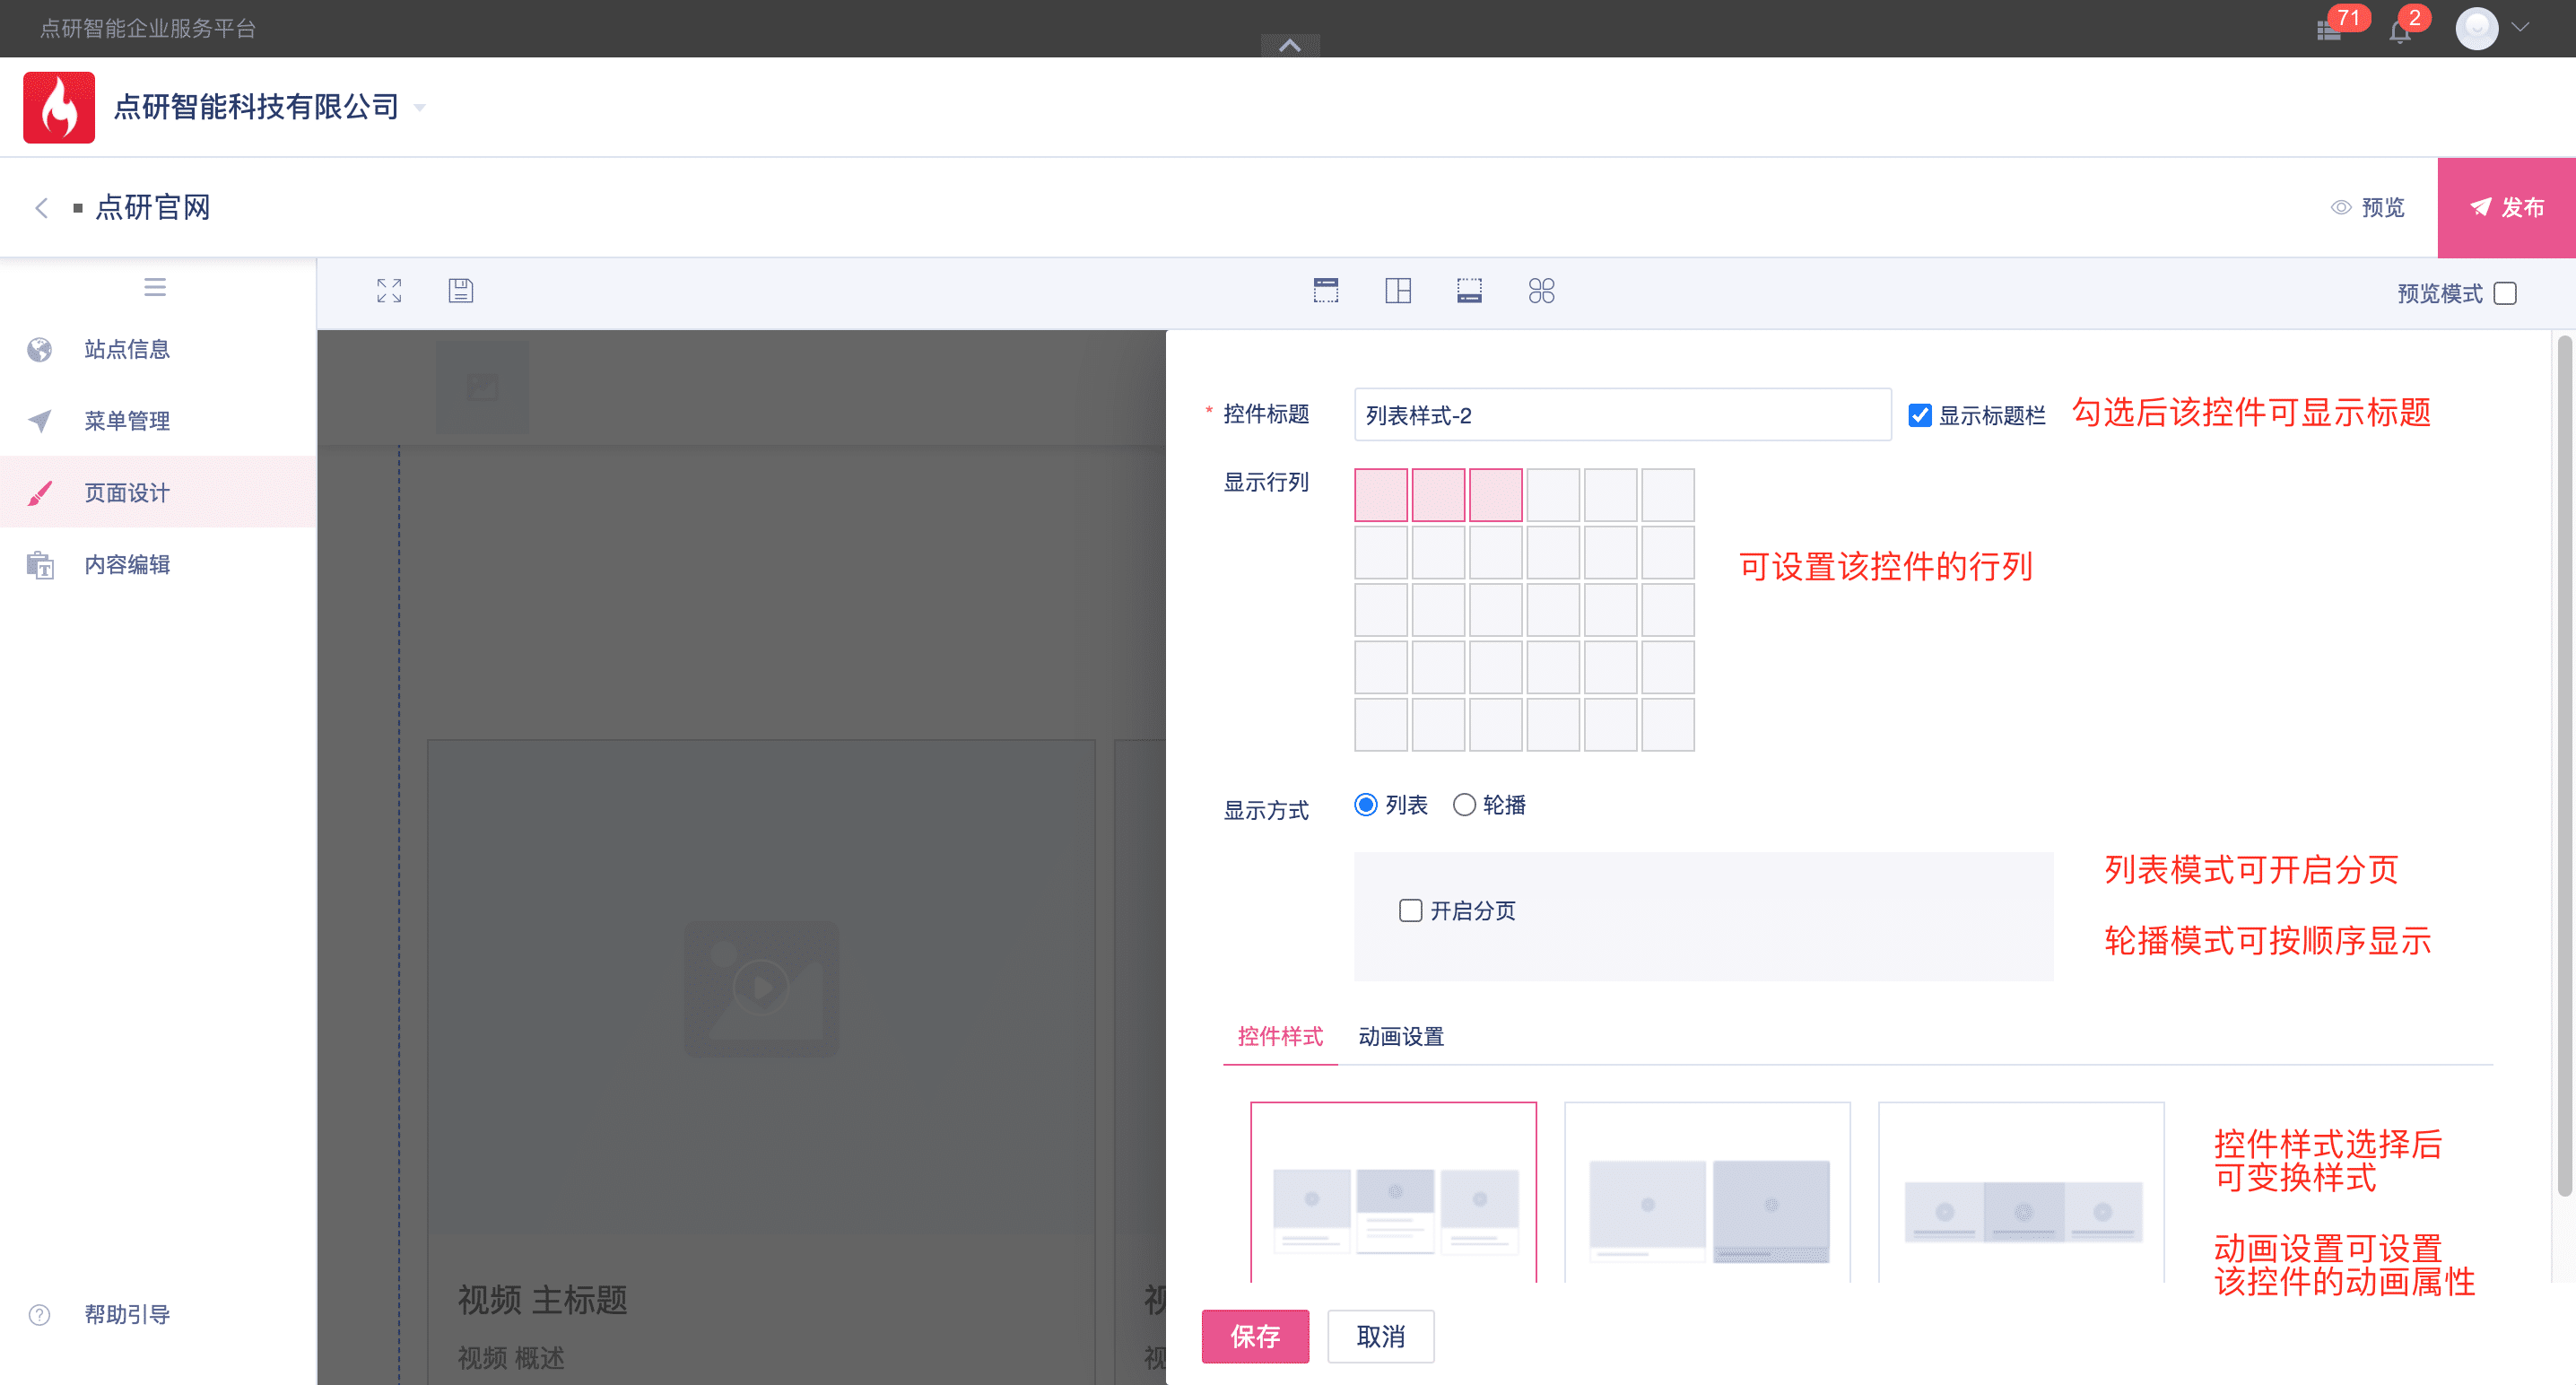Select the 列表 radio button

1365,805
